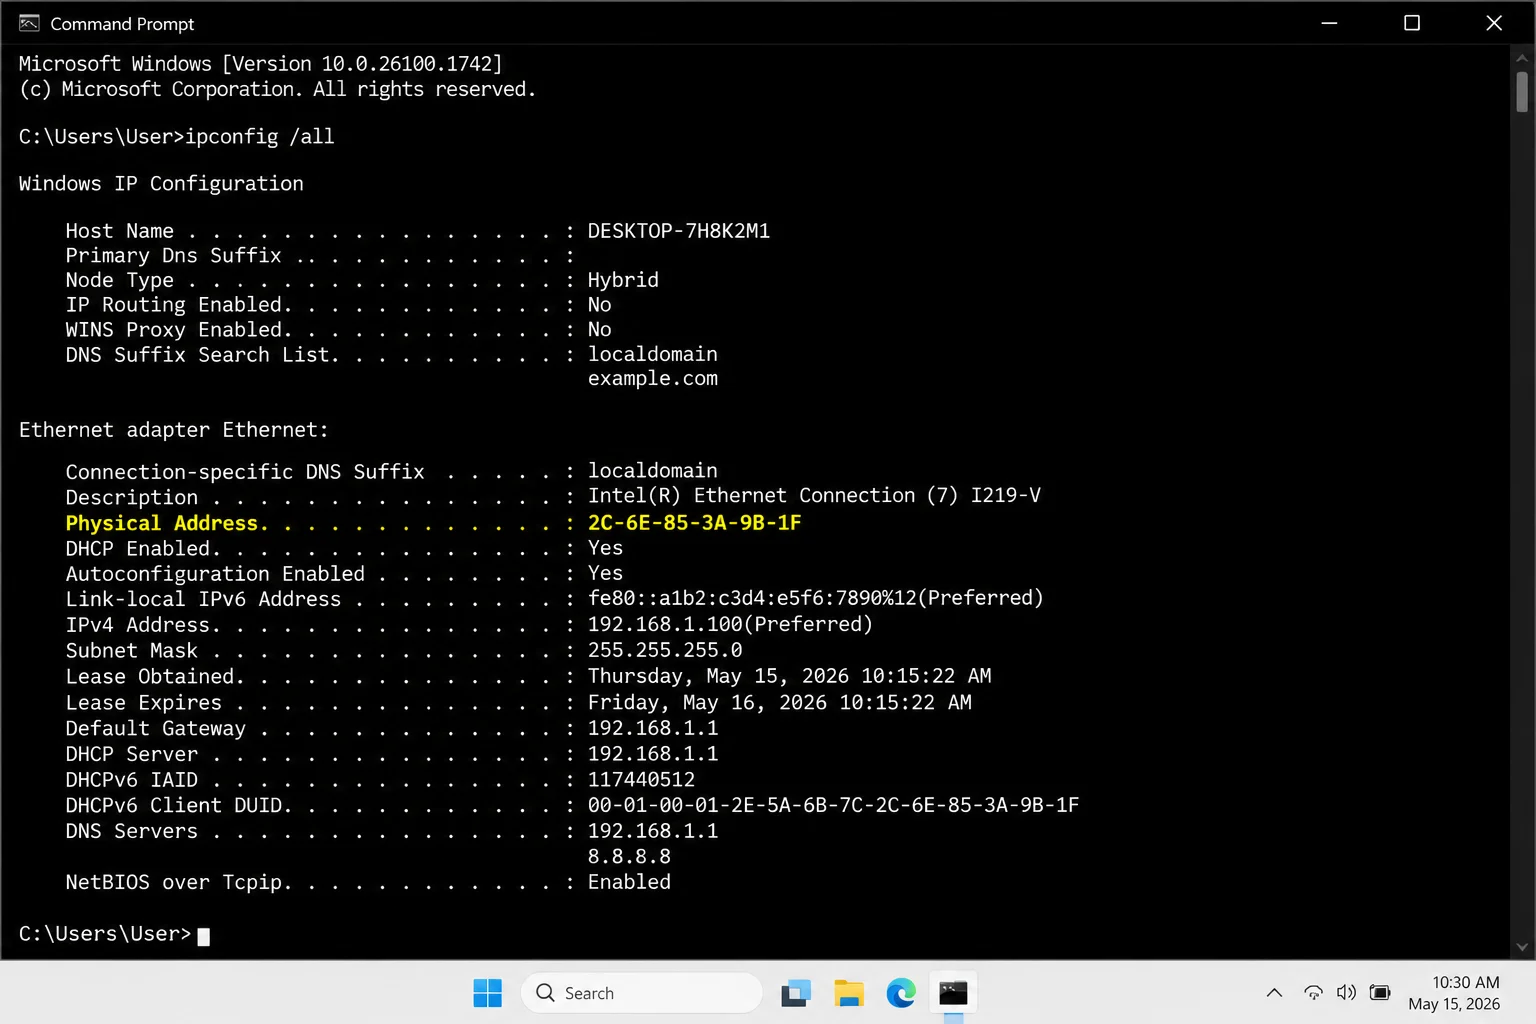Image resolution: width=1536 pixels, height=1024 pixels.
Task: Click the Windows IP Configuration heading
Action: point(161,184)
